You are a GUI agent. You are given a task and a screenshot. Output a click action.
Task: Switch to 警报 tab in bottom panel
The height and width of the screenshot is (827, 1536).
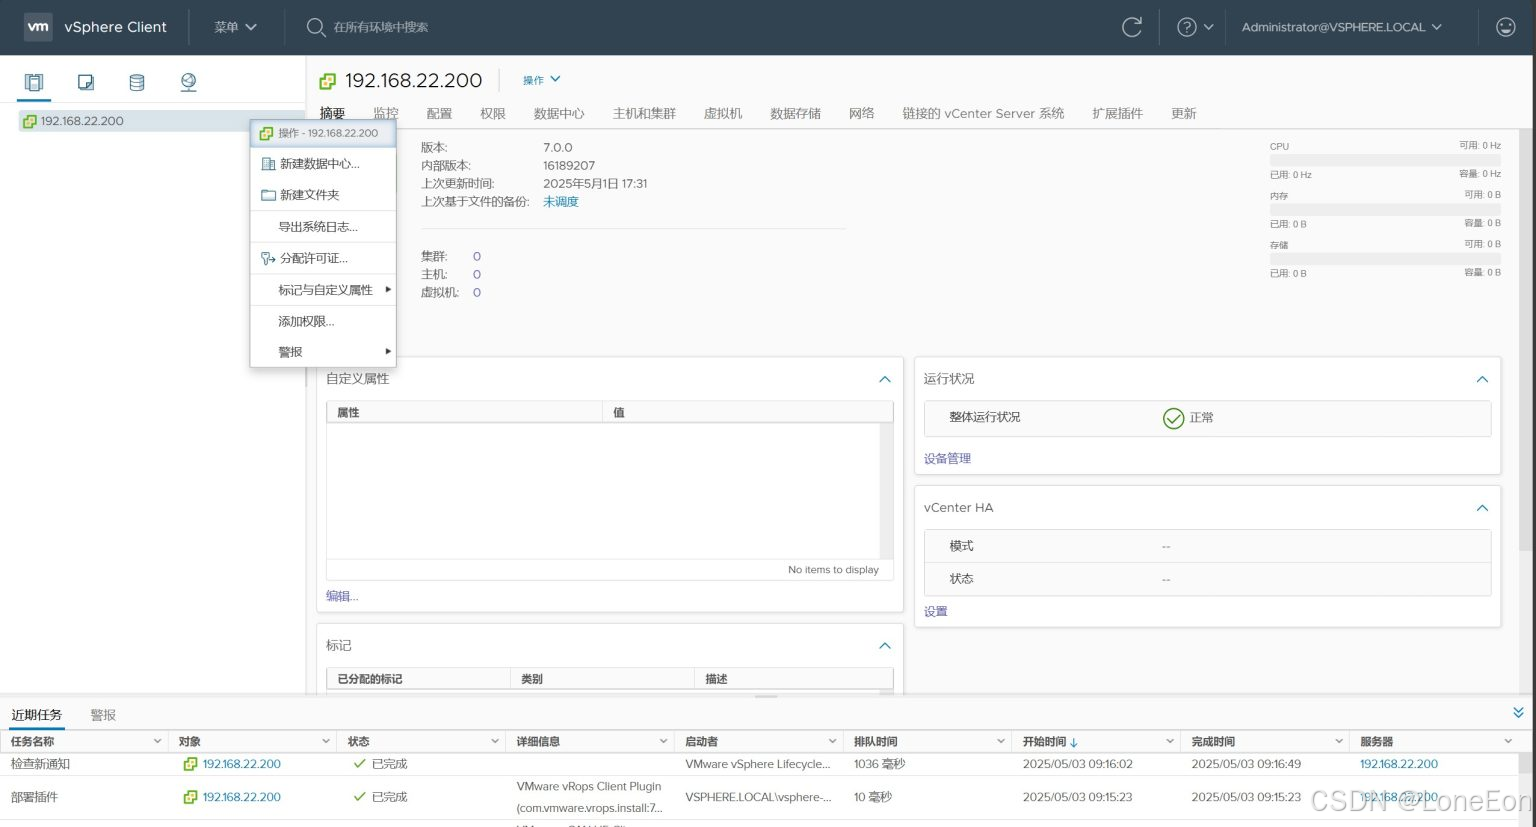pyautogui.click(x=103, y=715)
